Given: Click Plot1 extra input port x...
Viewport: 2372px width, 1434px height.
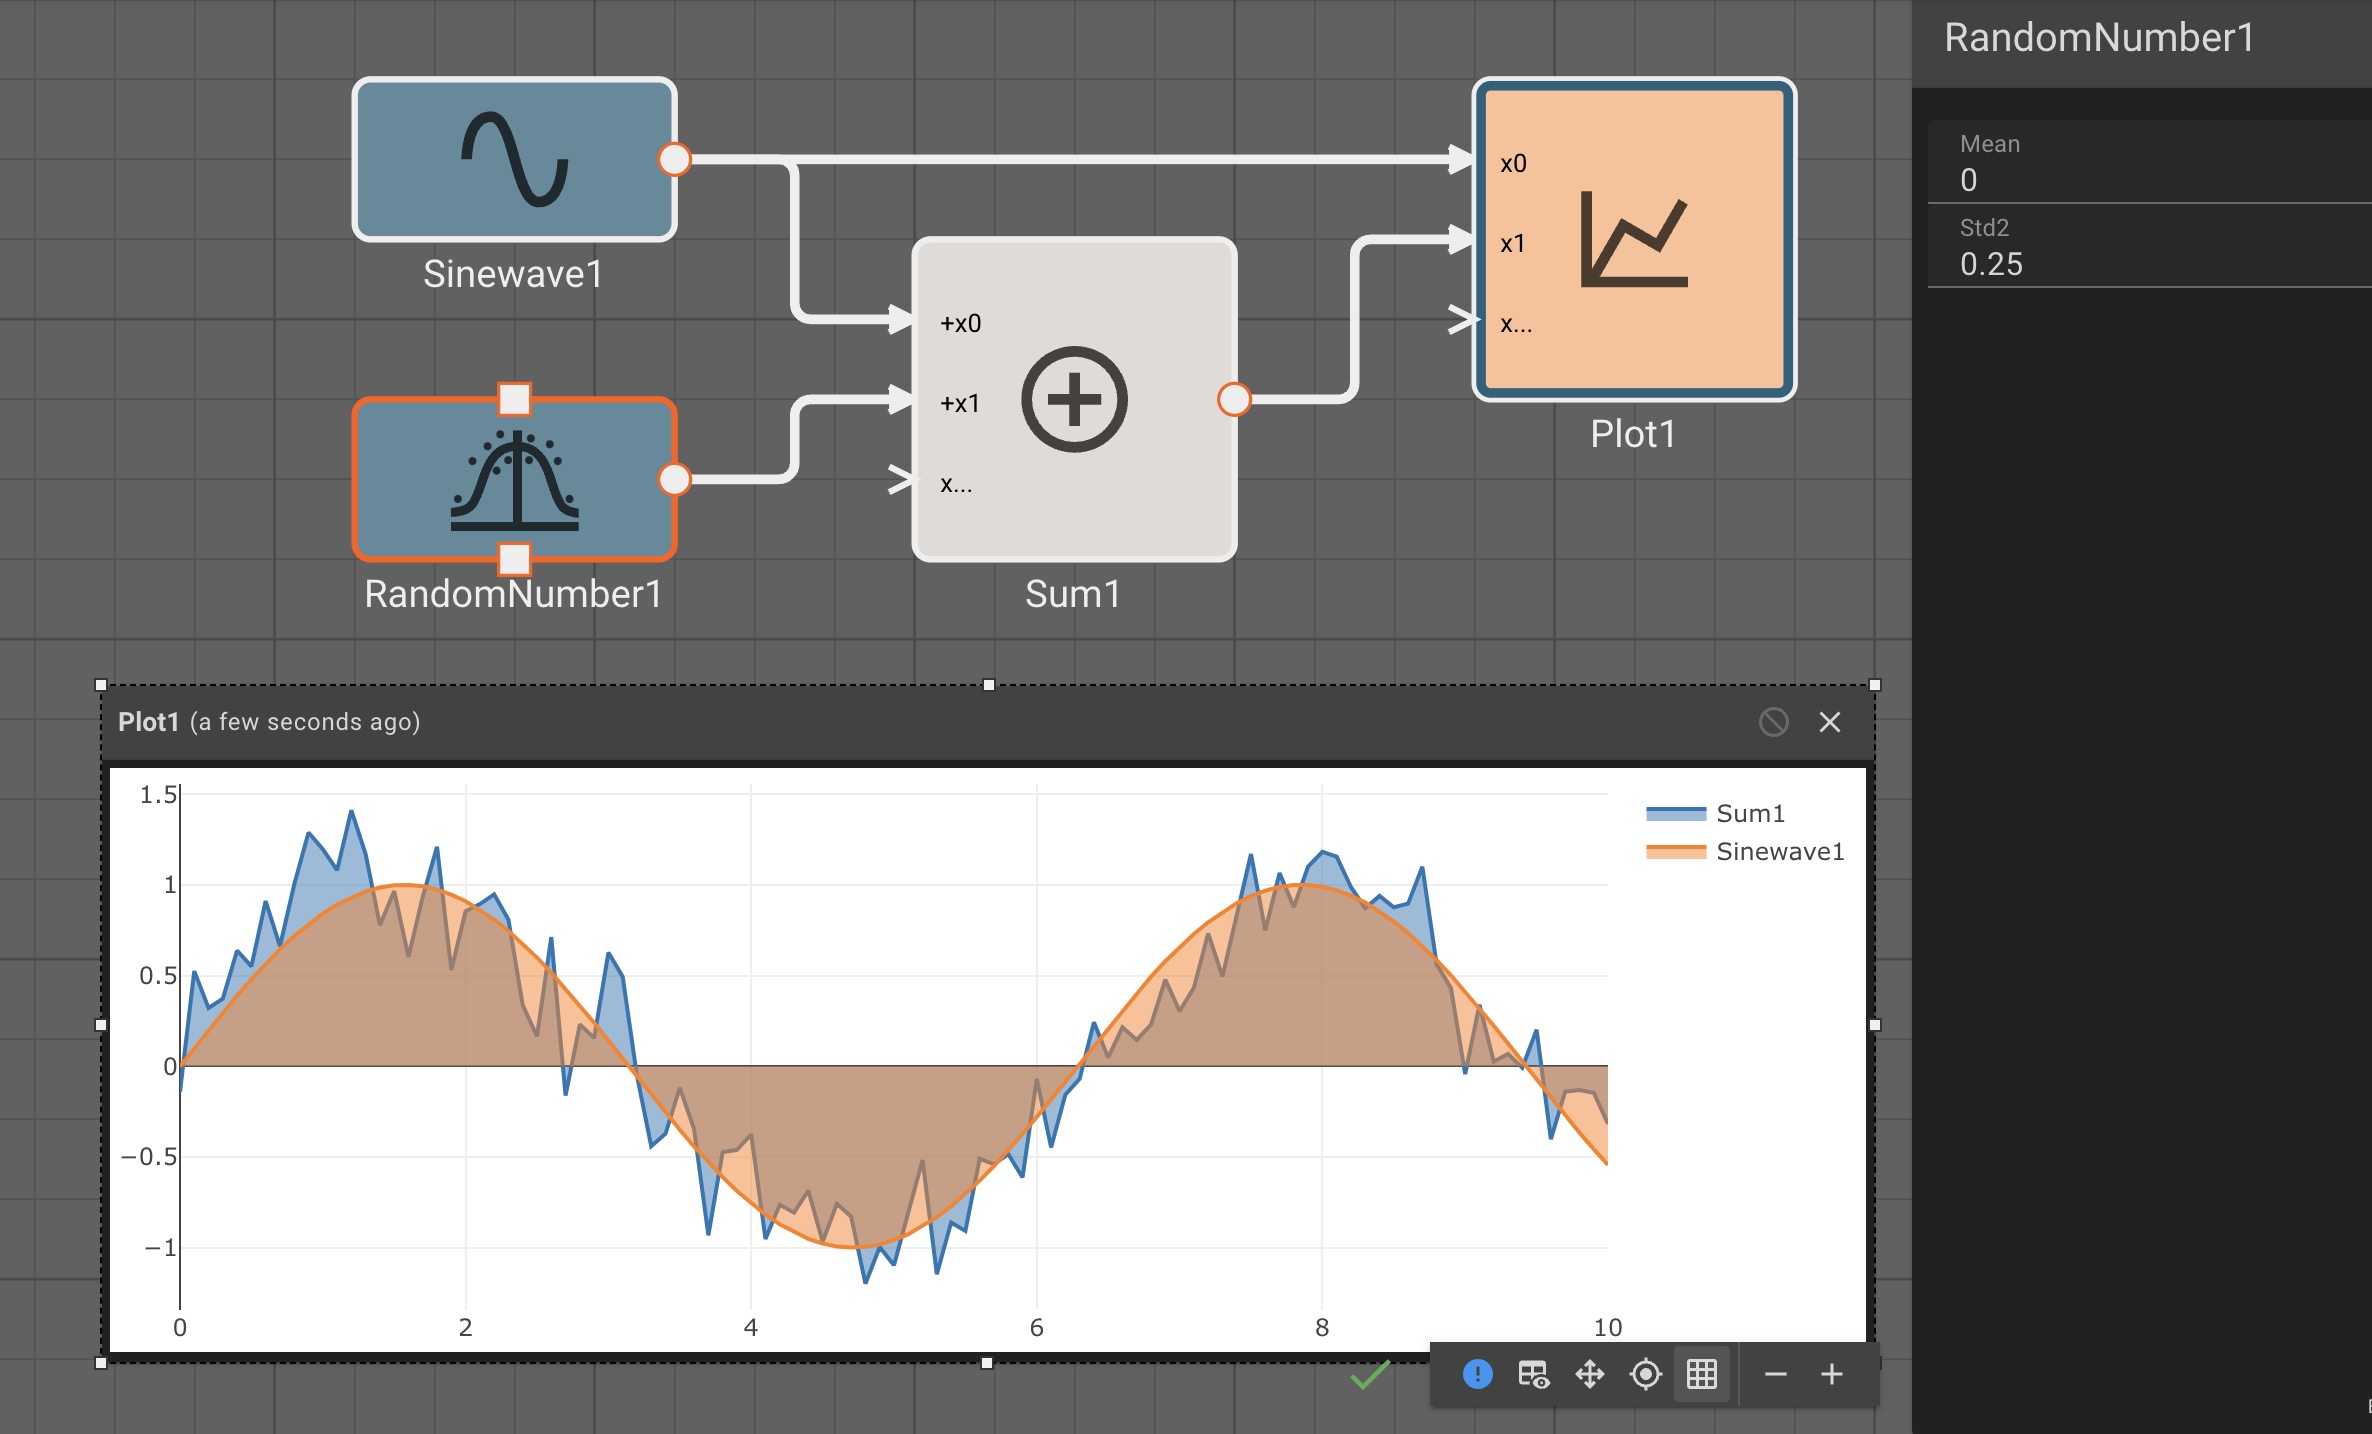Looking at the screenshot, I should click(x=1462, y=320).
